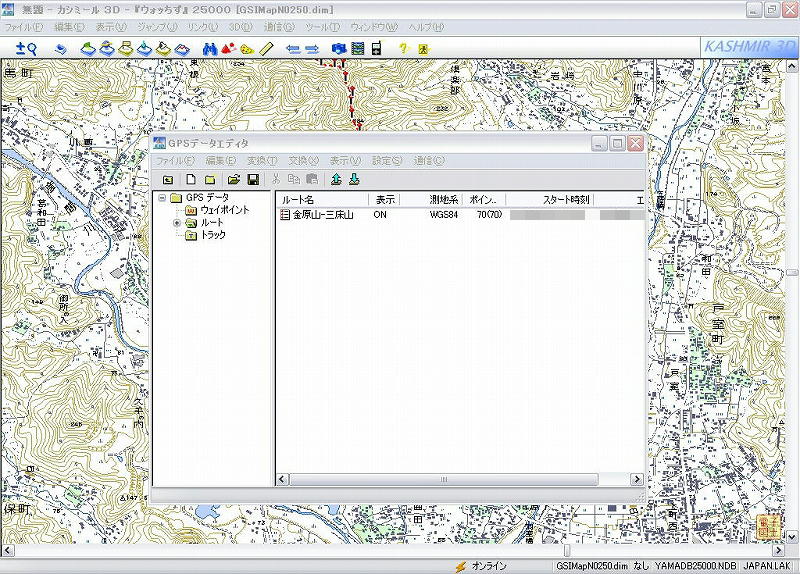The height and width of the screenshot is (574, 800).
Task: Sort by the ルート名 column header
Action: (x=322, y=199)
